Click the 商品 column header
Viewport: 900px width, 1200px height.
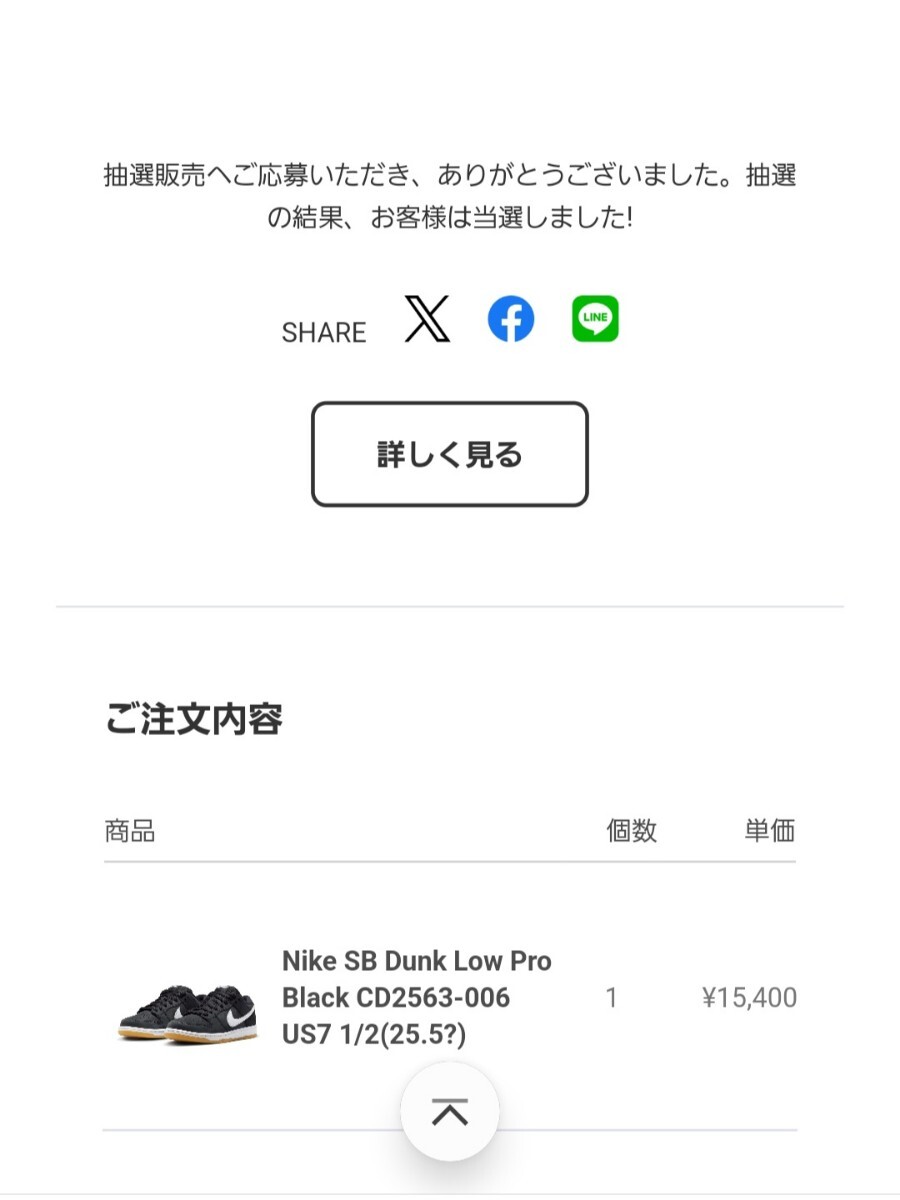coord(130,830)
